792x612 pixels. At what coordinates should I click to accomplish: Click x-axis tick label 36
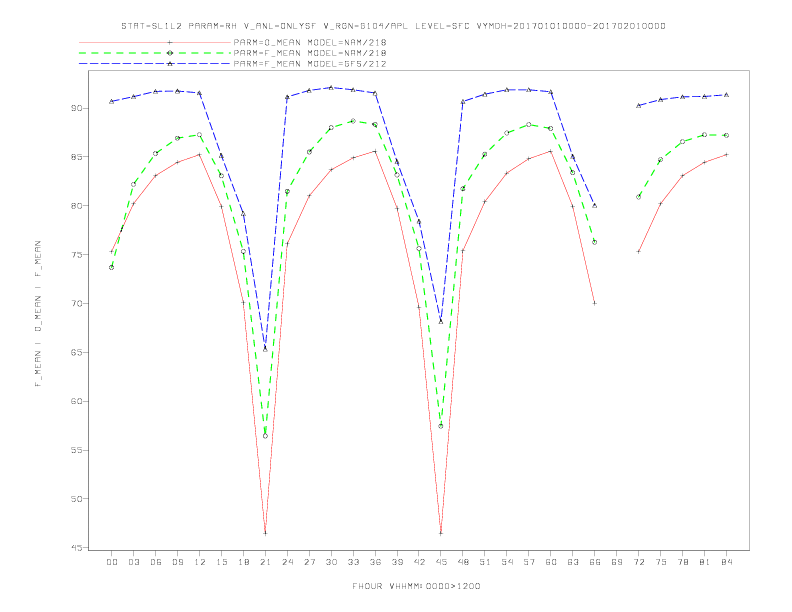[x=375, y=562]
